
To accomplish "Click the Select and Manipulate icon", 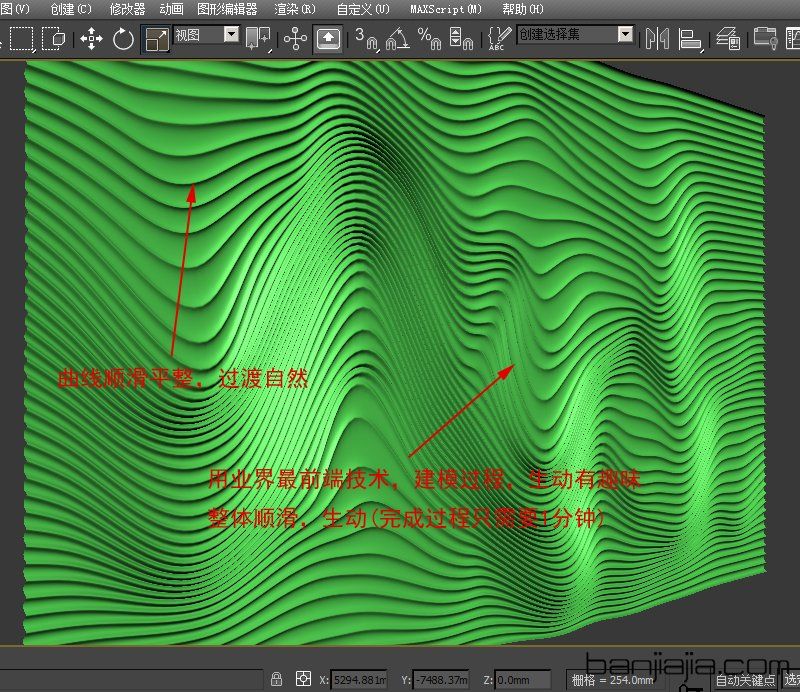I will (295, 39).
